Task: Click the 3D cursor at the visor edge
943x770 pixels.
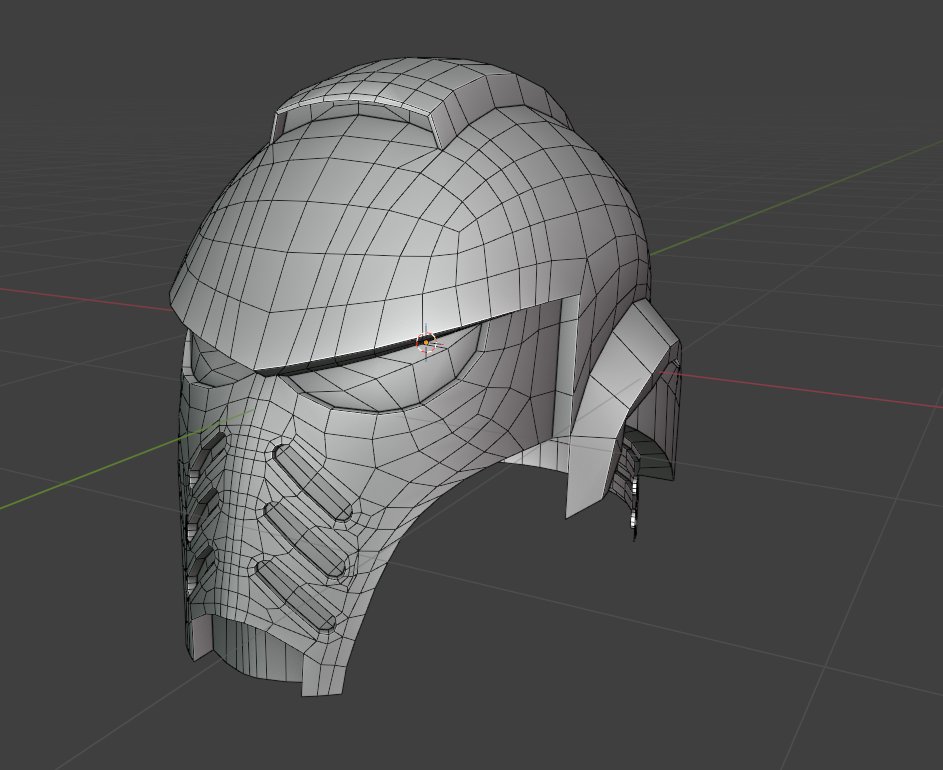Action: tap(426, 342)
